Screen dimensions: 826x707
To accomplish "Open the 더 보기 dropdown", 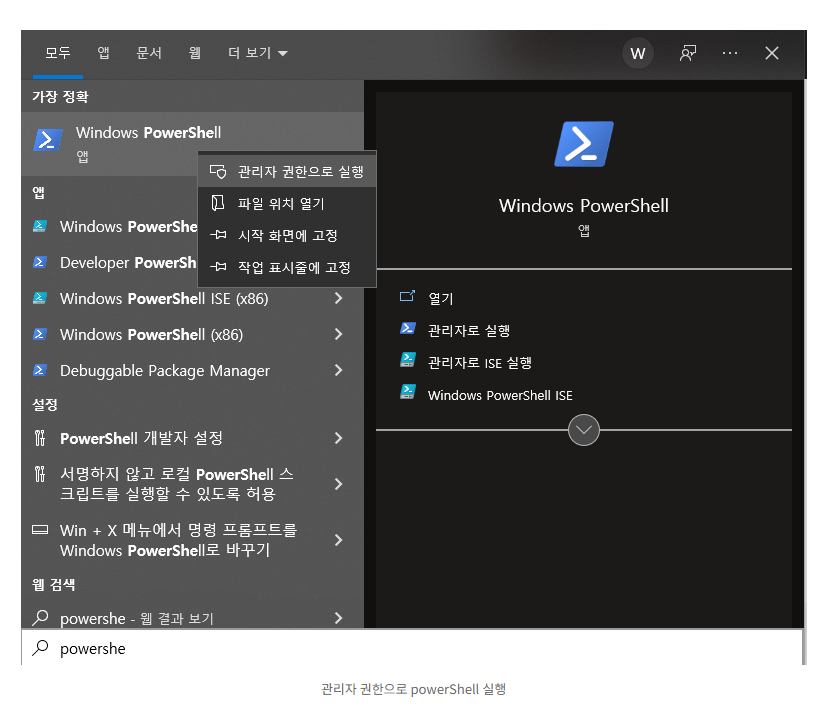I will tap(258, 53).
